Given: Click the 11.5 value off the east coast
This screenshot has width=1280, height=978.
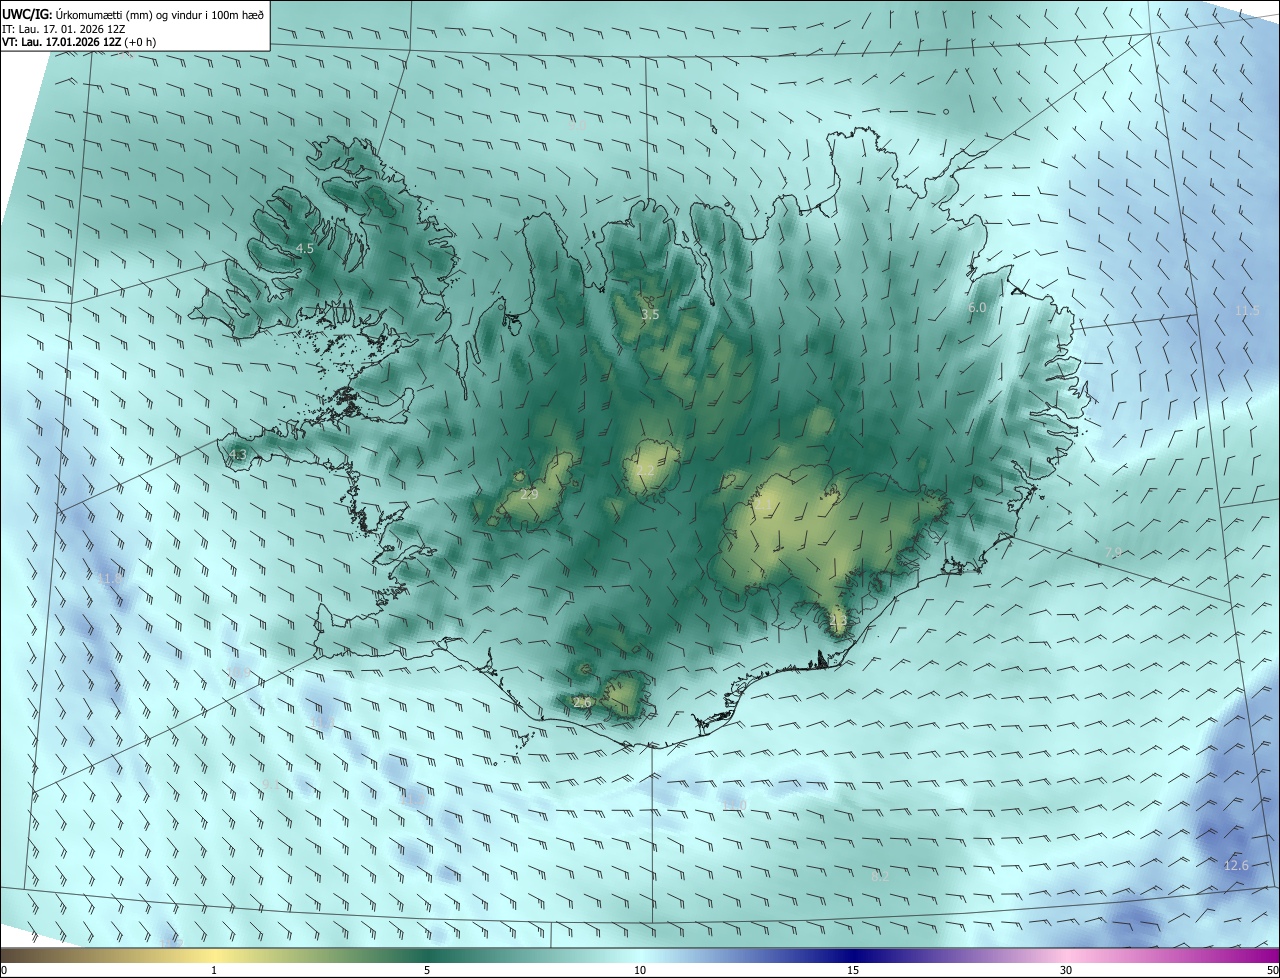Looking at the screenshot, I should click(1247, 311).
